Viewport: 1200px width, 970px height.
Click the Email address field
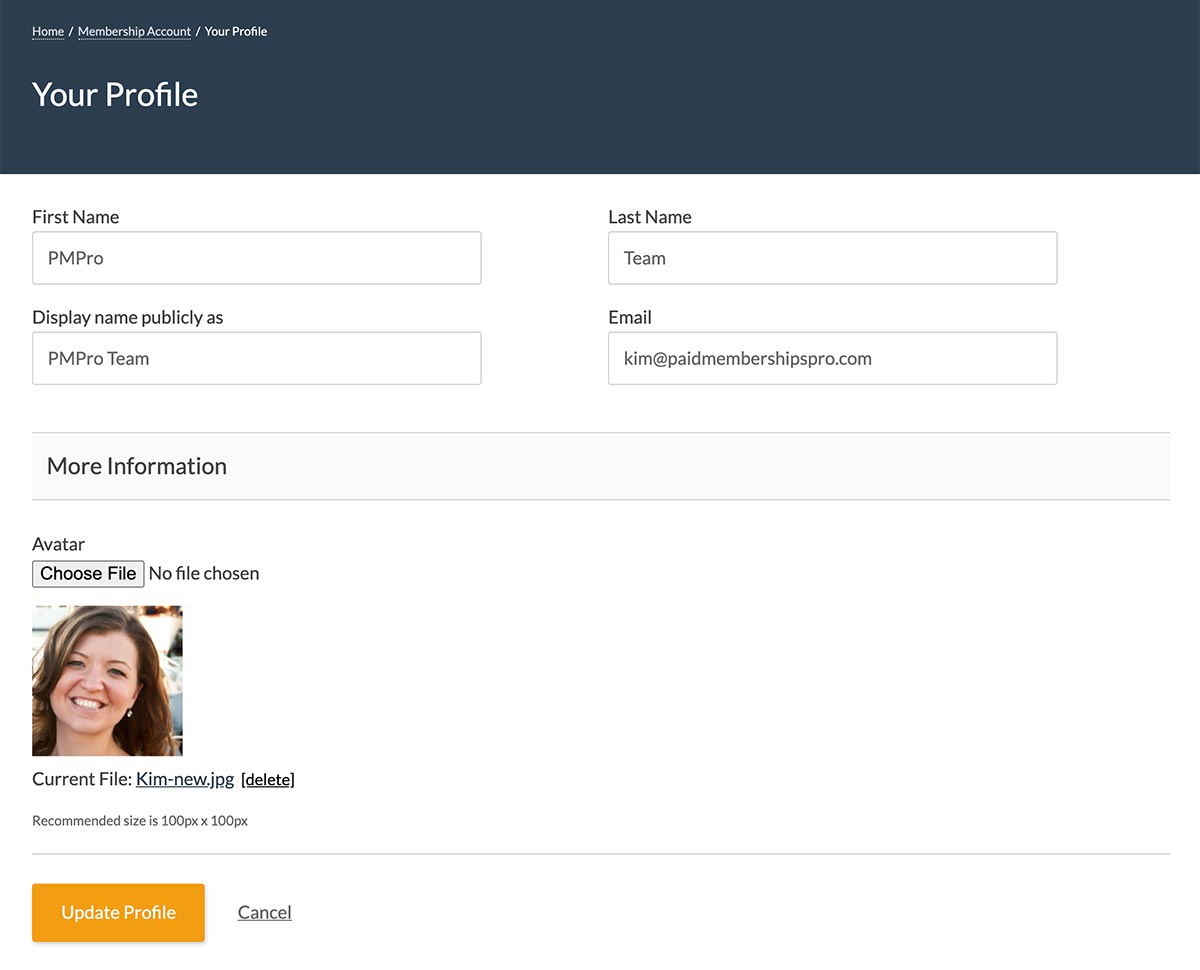pos(832,357)
